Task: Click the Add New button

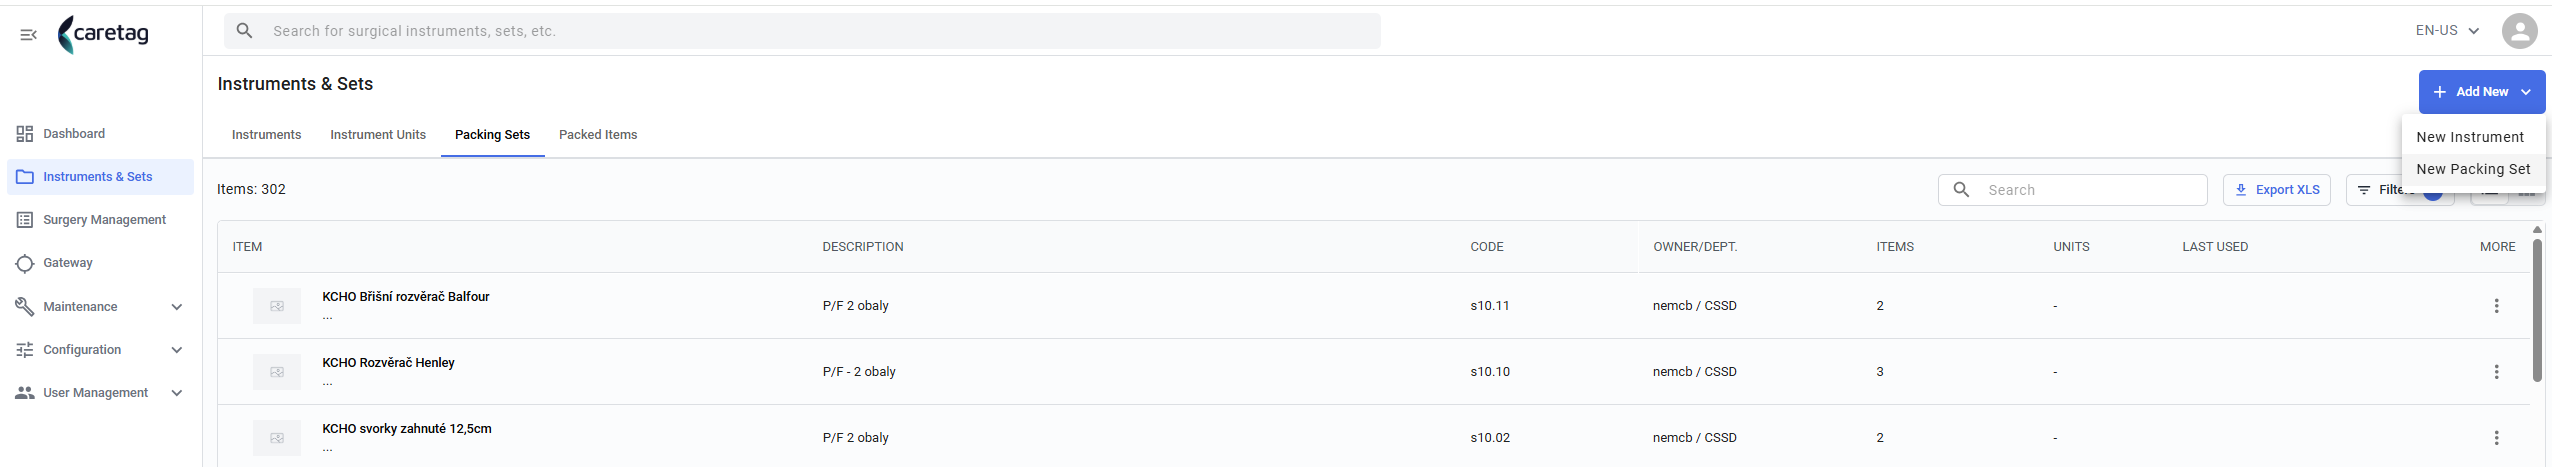Action: 2481,92
